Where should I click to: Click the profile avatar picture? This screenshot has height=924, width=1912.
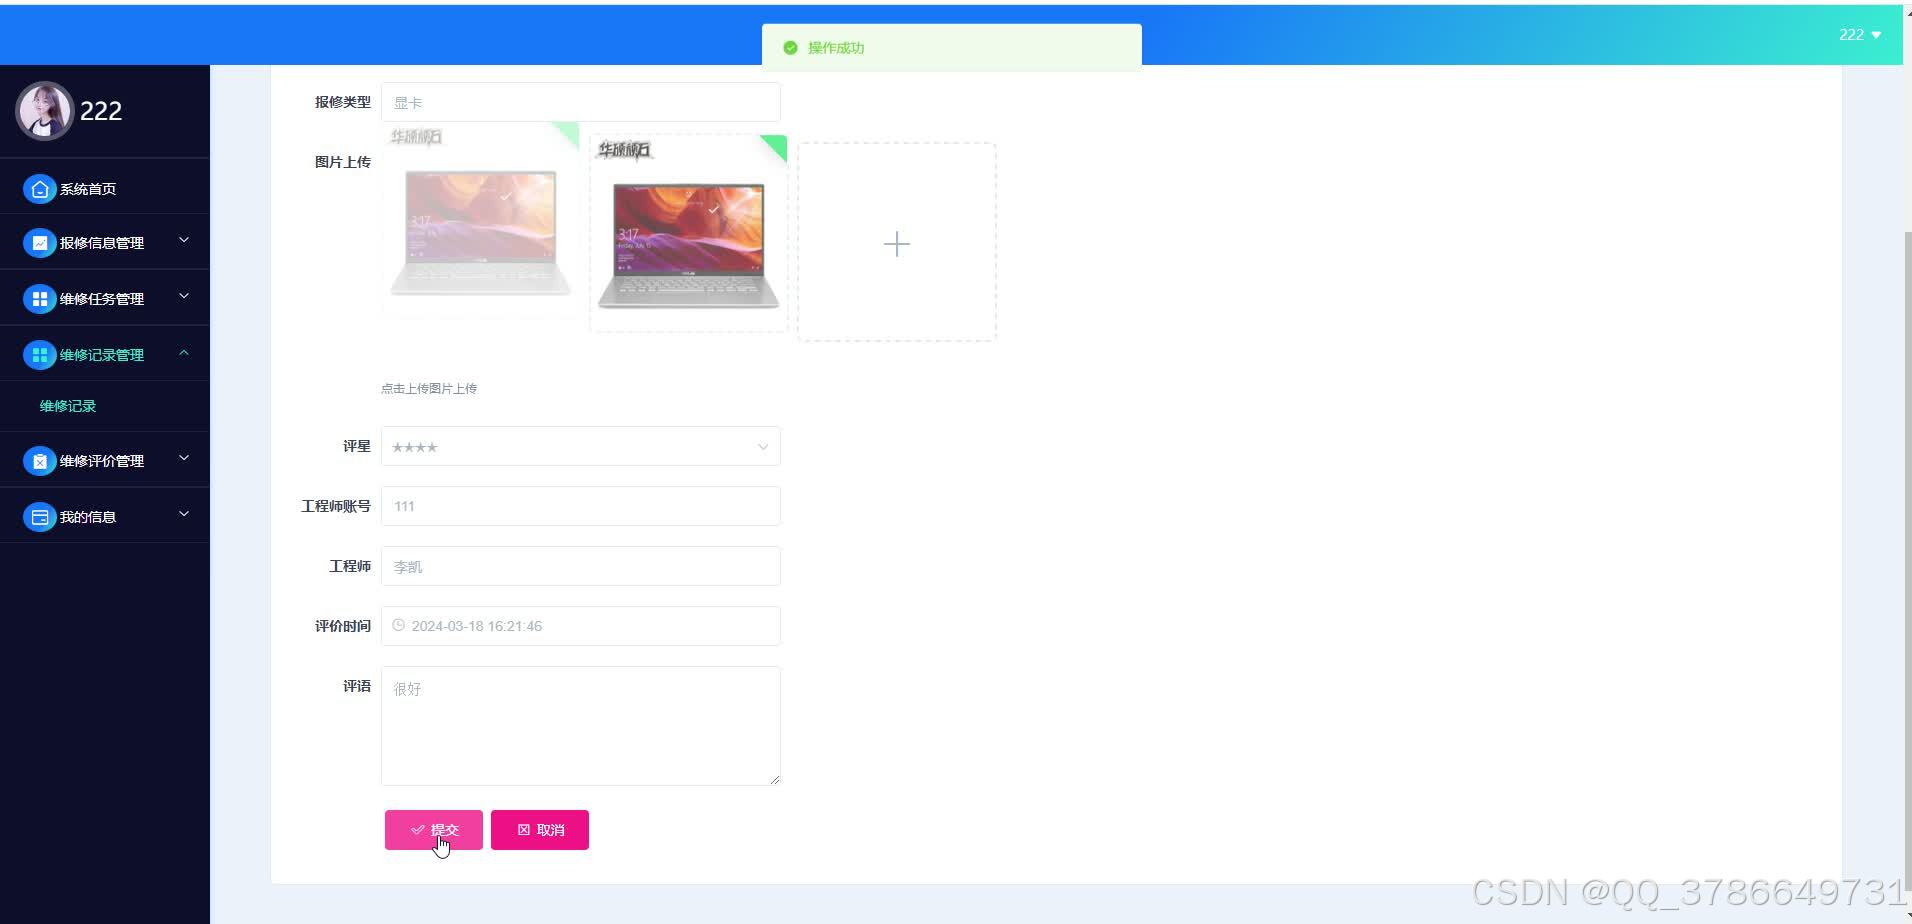(x=43, y=111)
